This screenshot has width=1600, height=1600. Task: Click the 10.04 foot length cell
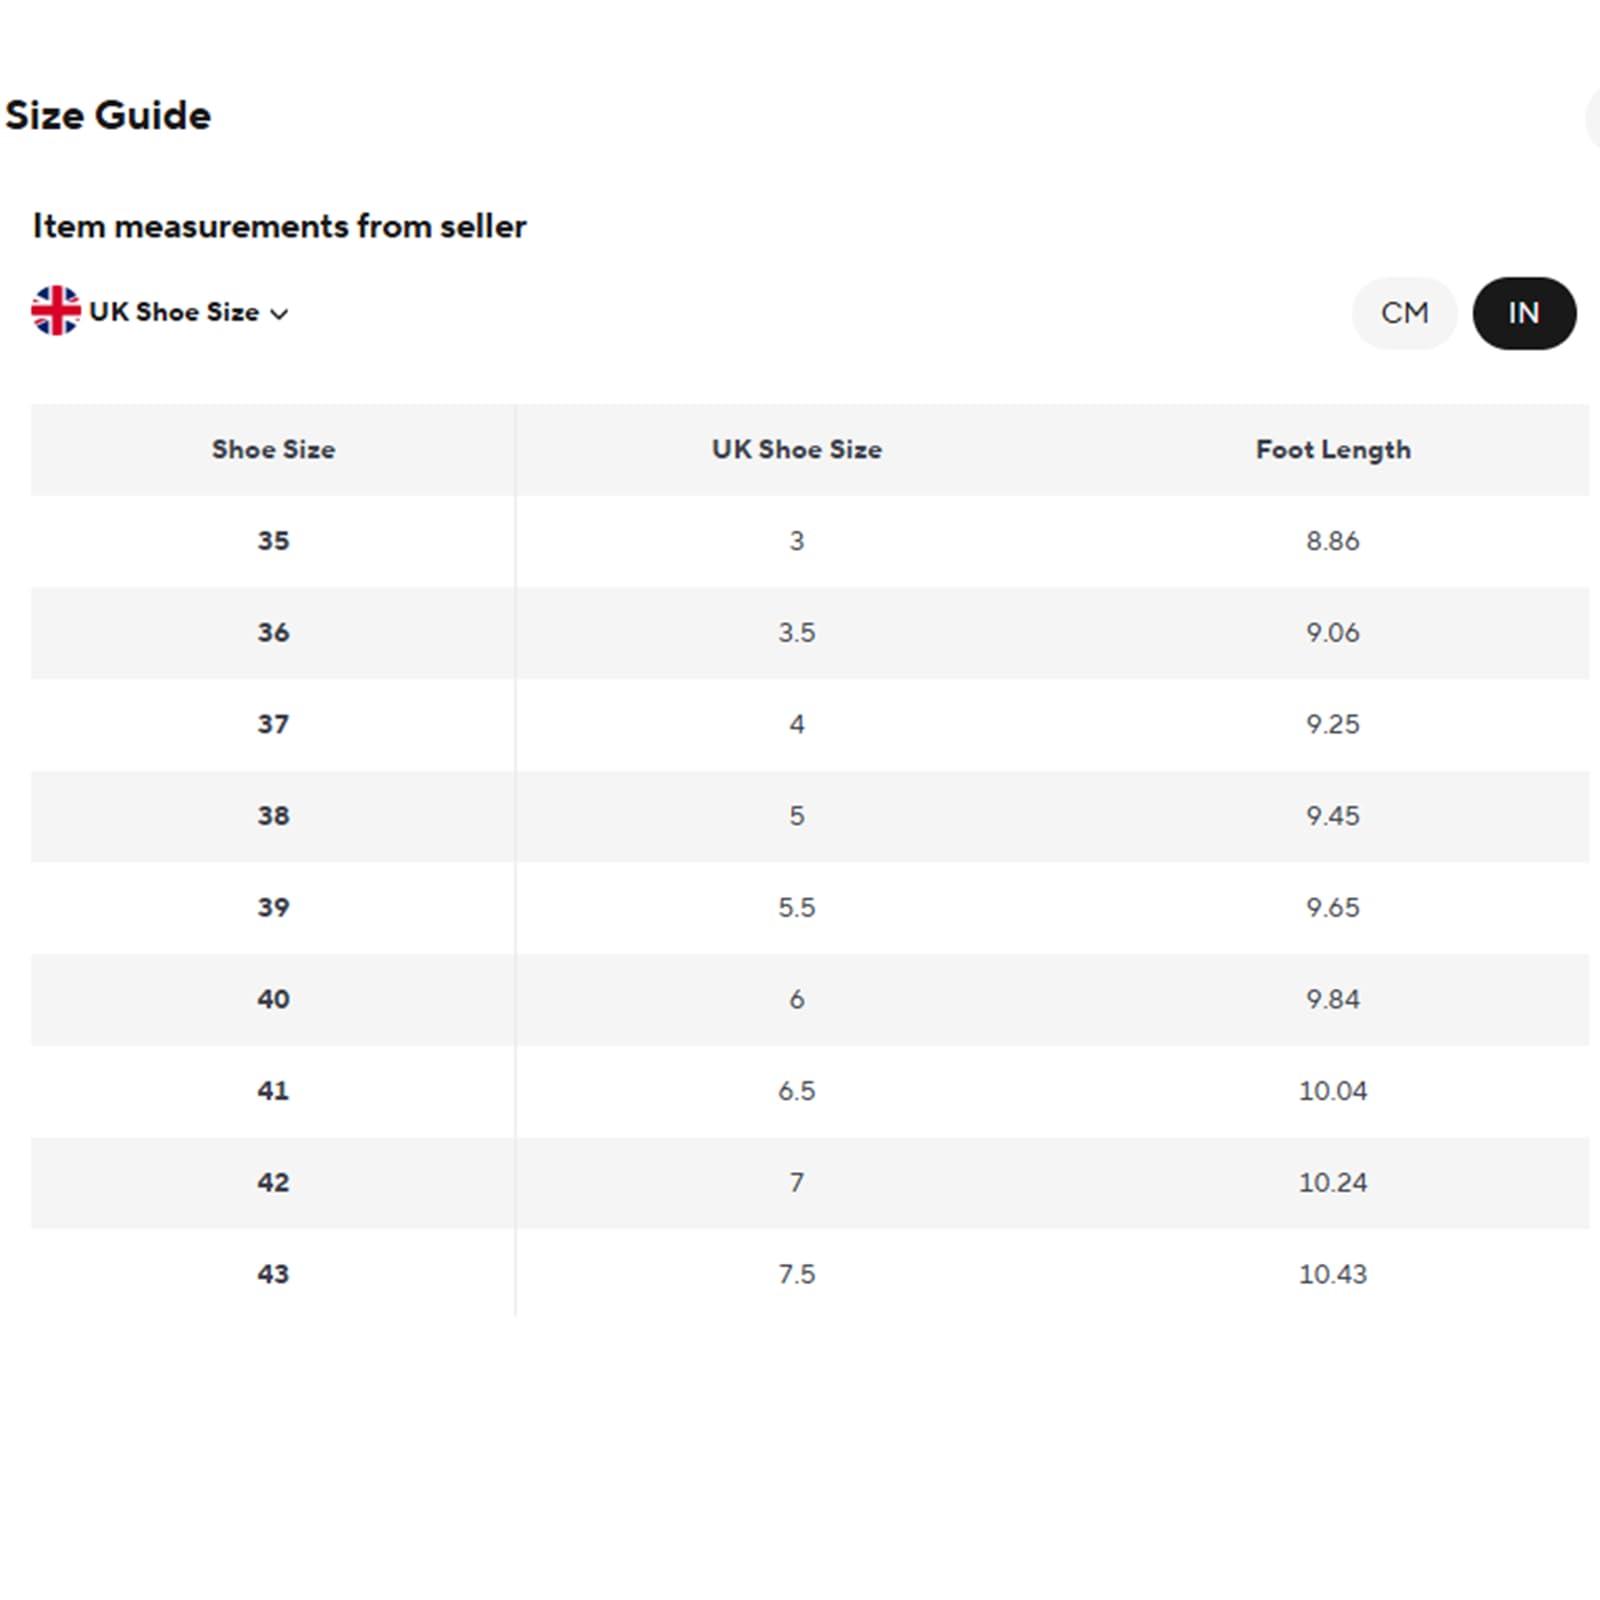[1333, 1091]
